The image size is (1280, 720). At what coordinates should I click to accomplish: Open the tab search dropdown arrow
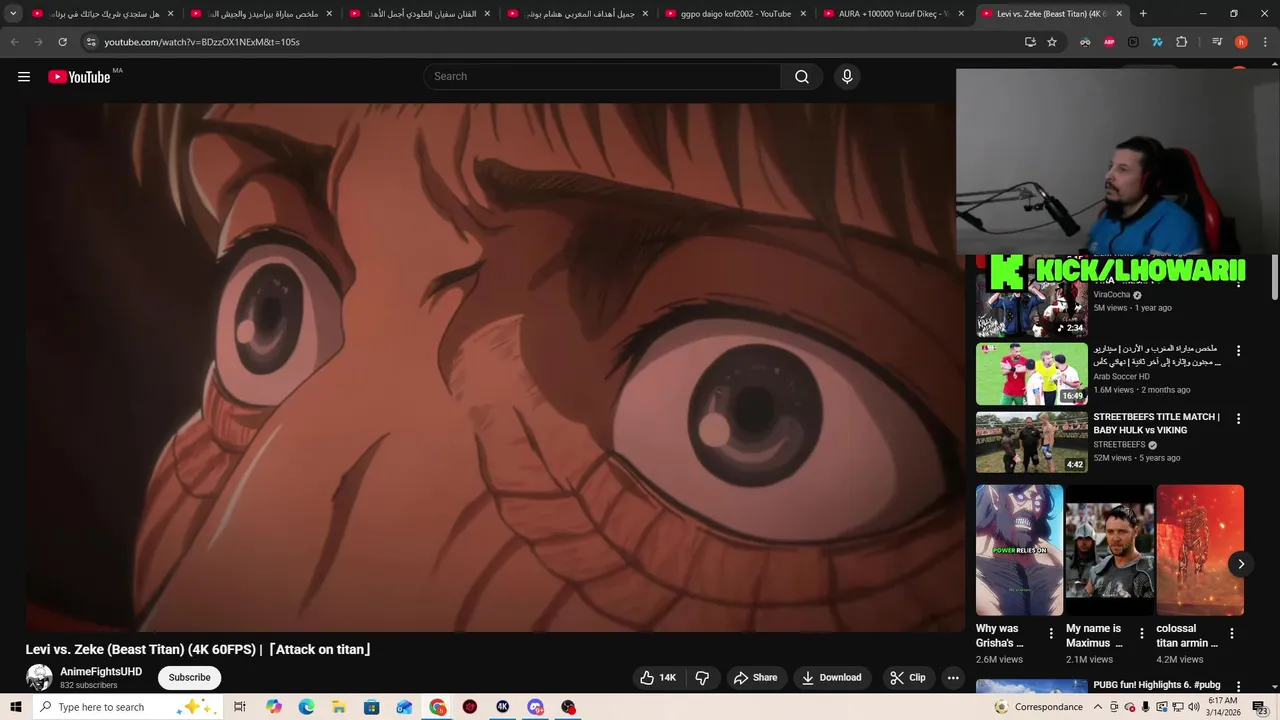(13, 14)
